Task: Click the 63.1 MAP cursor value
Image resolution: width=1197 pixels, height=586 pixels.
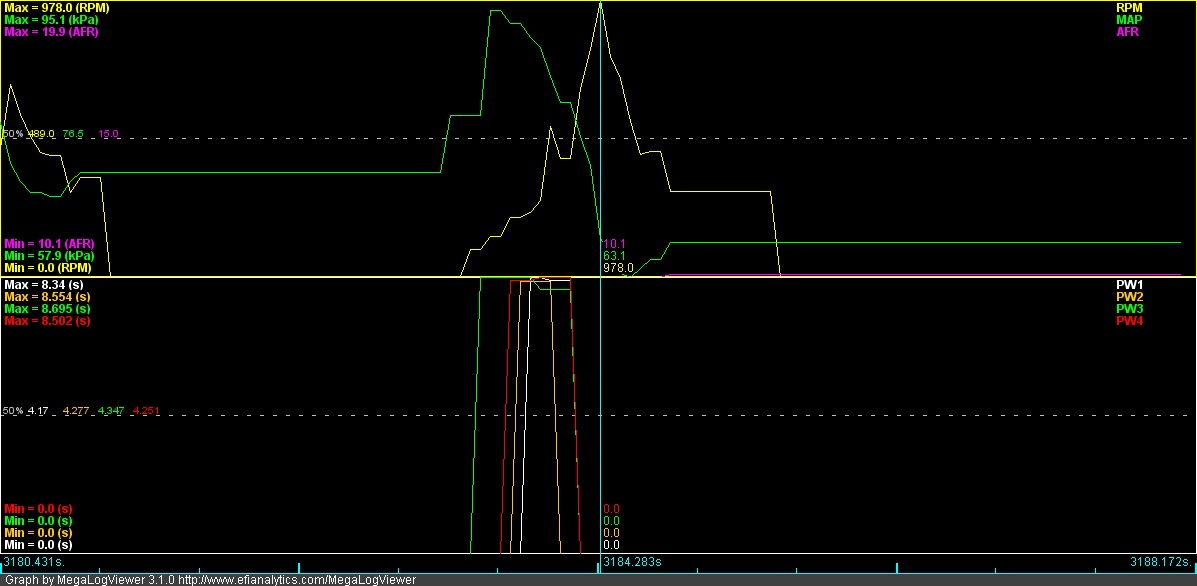Action: tap(613, 256)
